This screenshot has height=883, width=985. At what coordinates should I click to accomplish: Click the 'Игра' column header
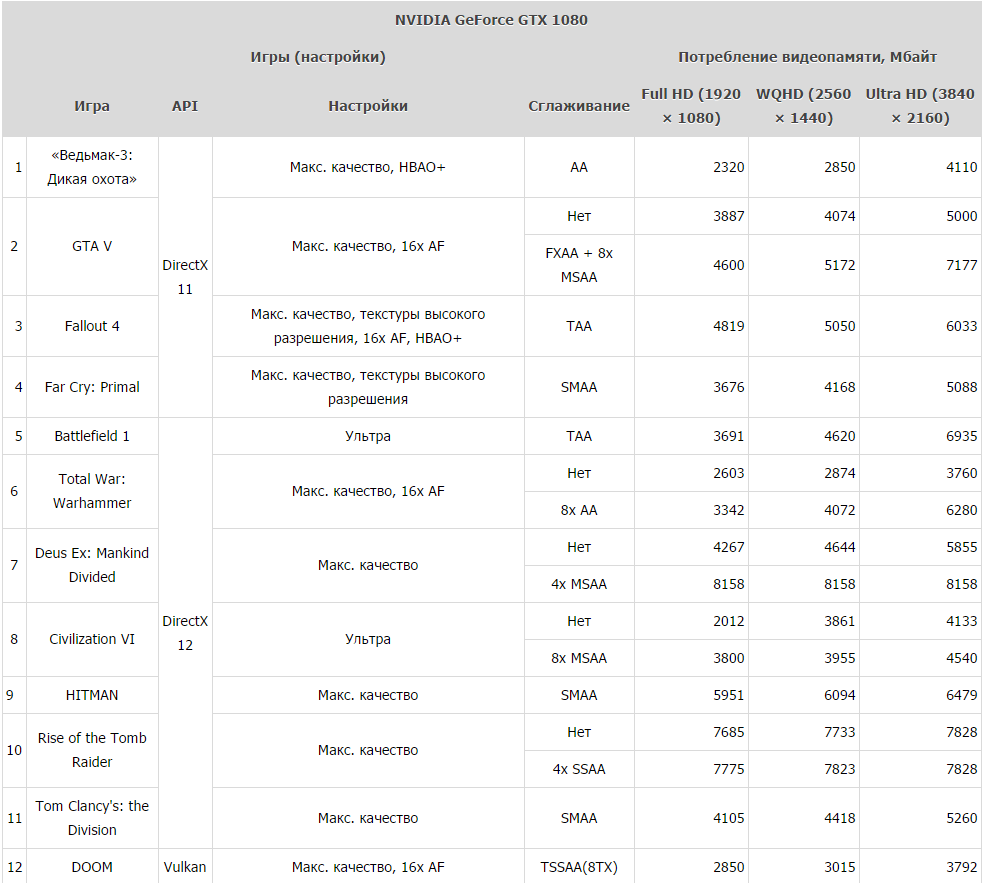[92, 106]
